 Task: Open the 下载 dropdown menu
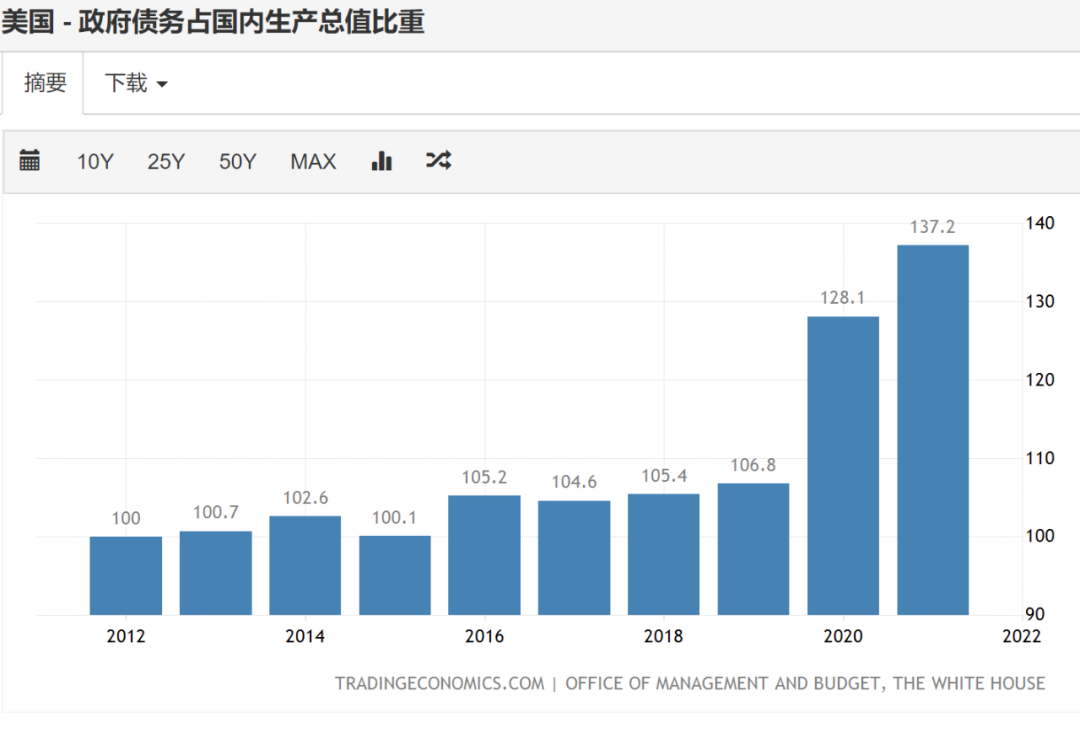pyautogui.click(x=136, y=83)
